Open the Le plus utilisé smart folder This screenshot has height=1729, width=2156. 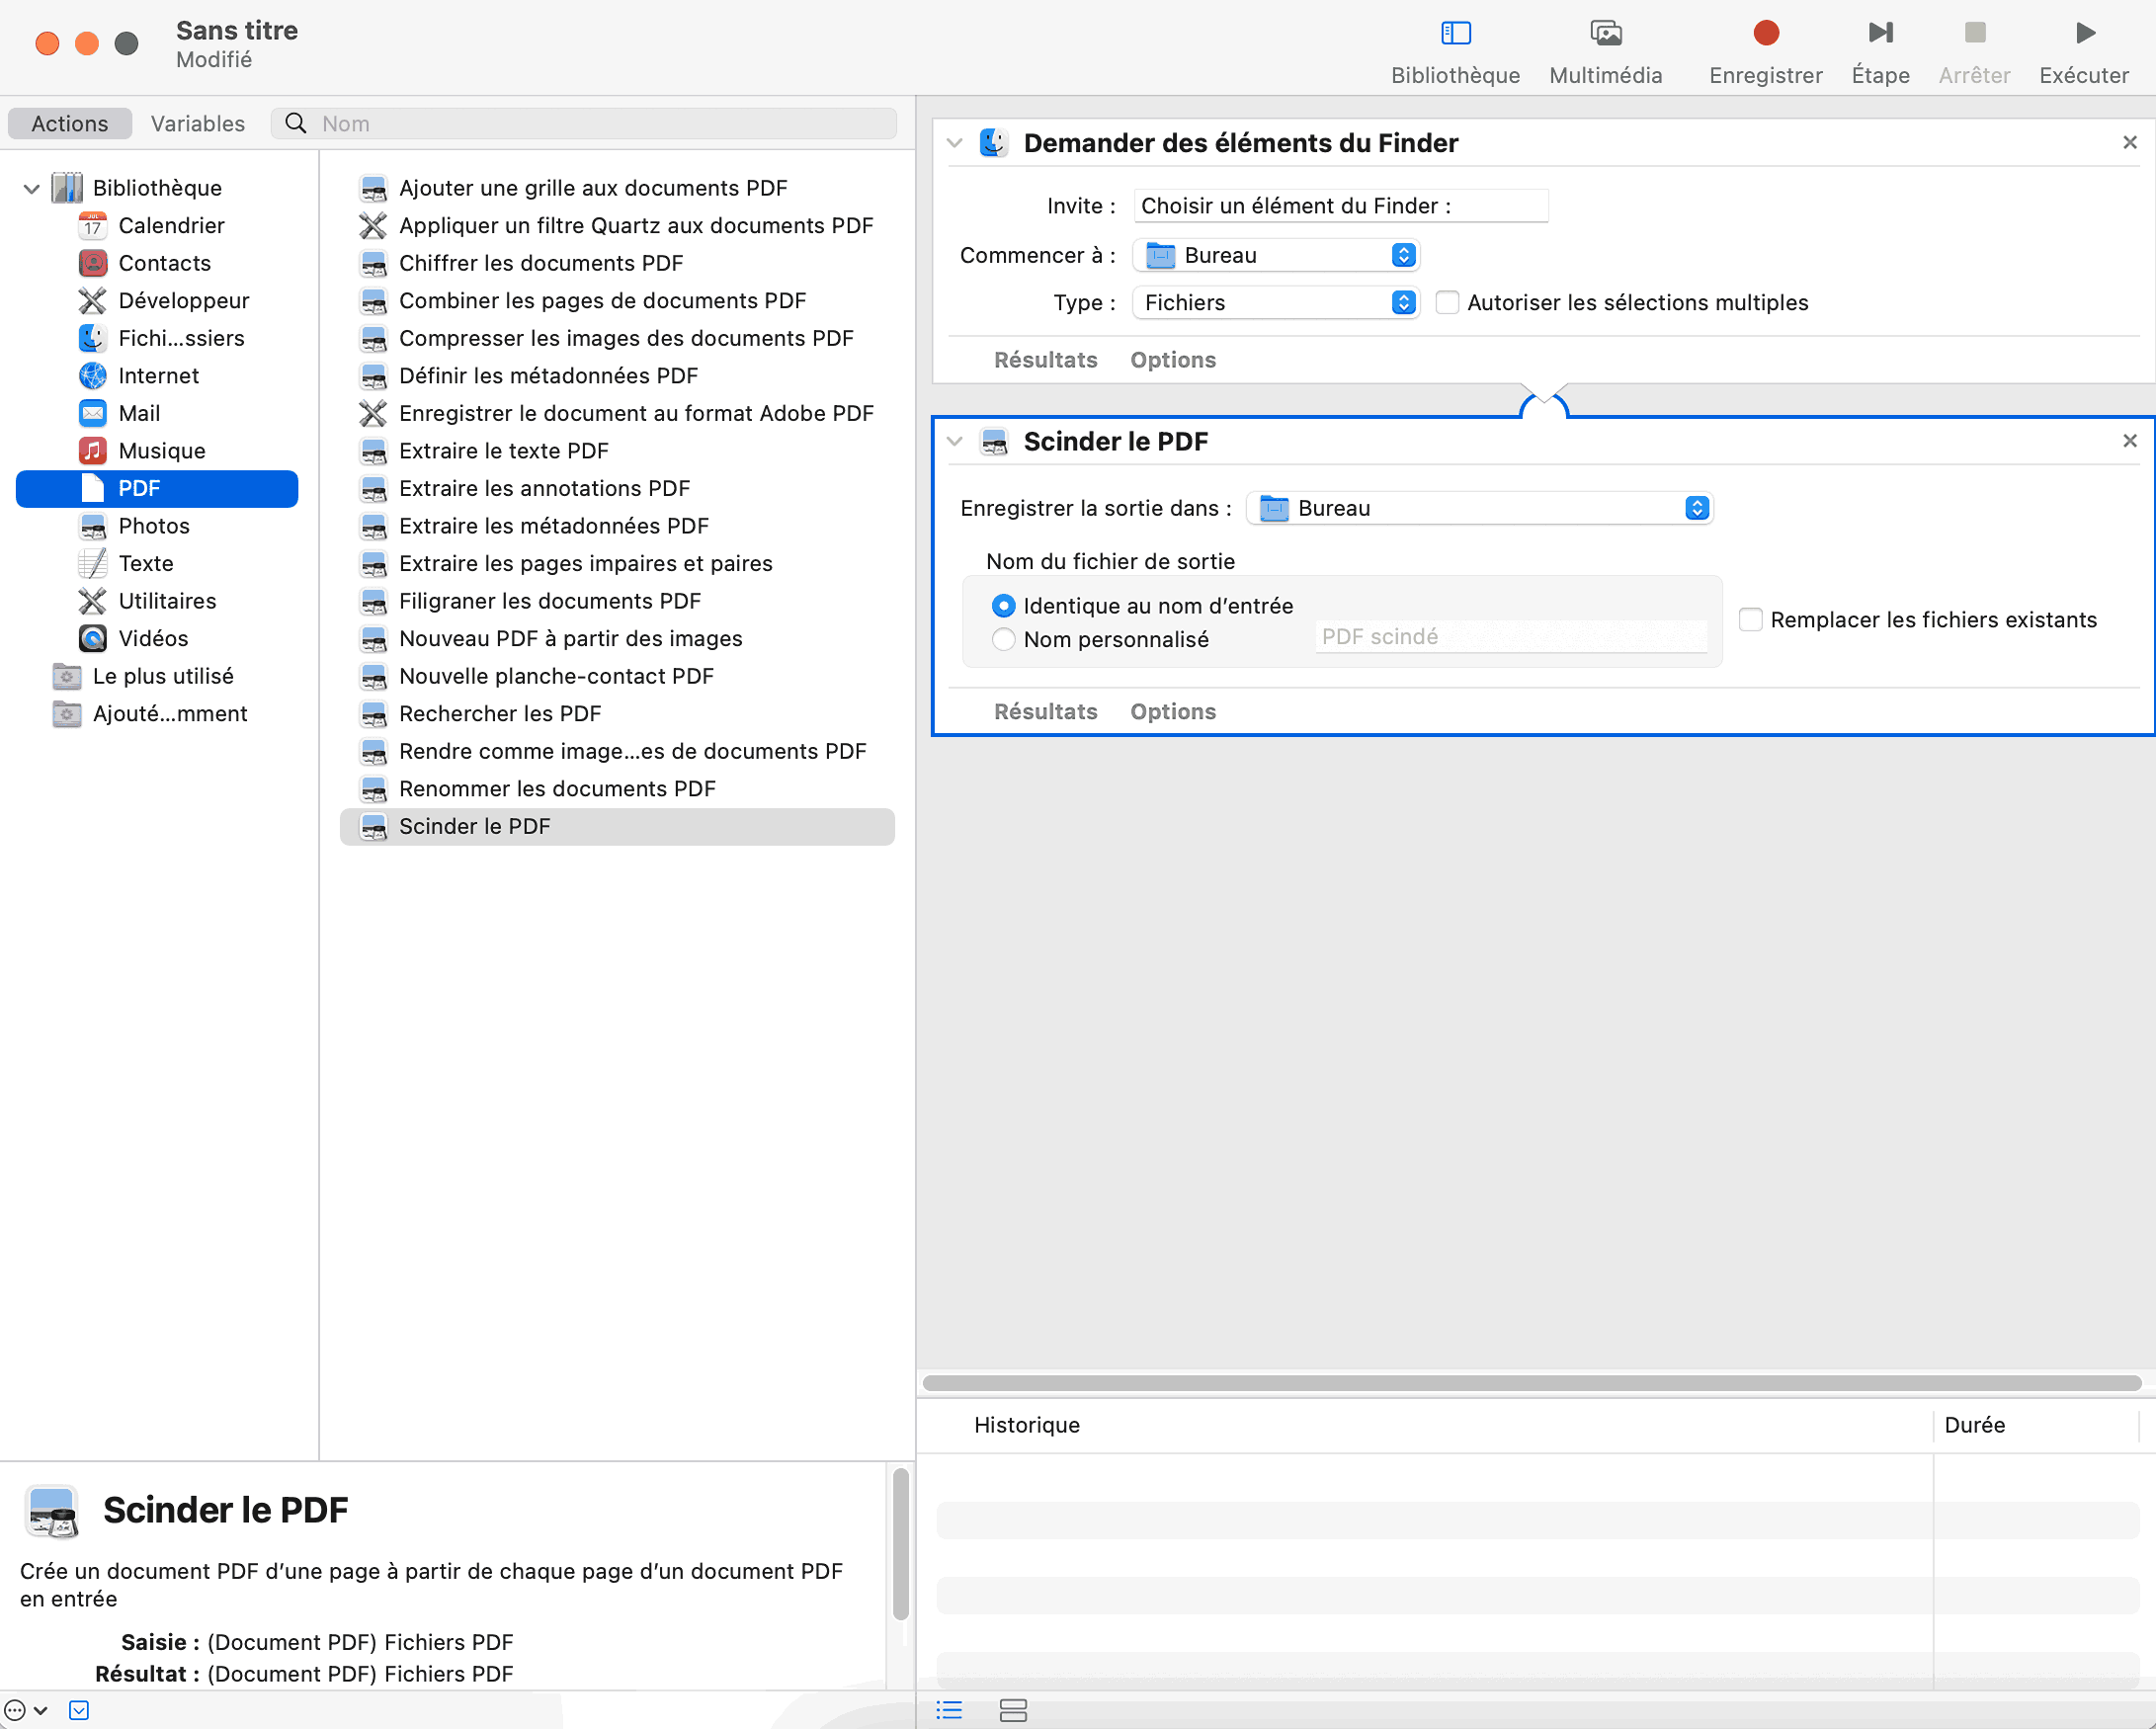pos(163,675)
